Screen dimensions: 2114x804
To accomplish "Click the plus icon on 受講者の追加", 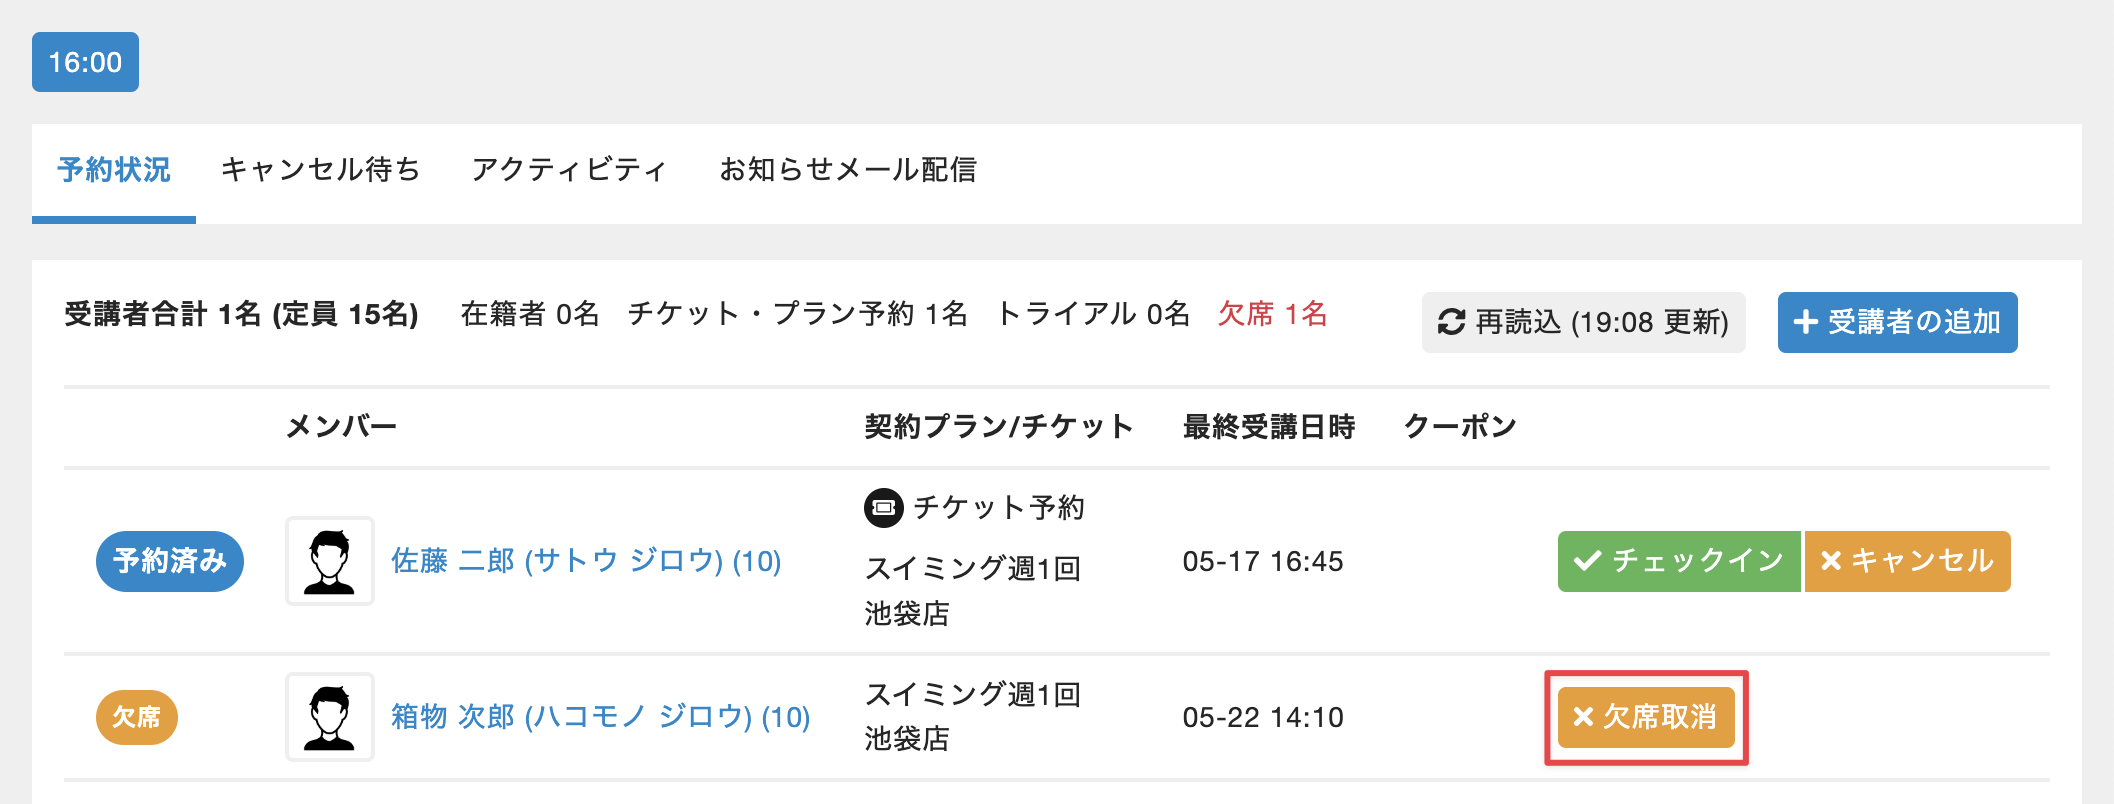I will pos(1805,322).
